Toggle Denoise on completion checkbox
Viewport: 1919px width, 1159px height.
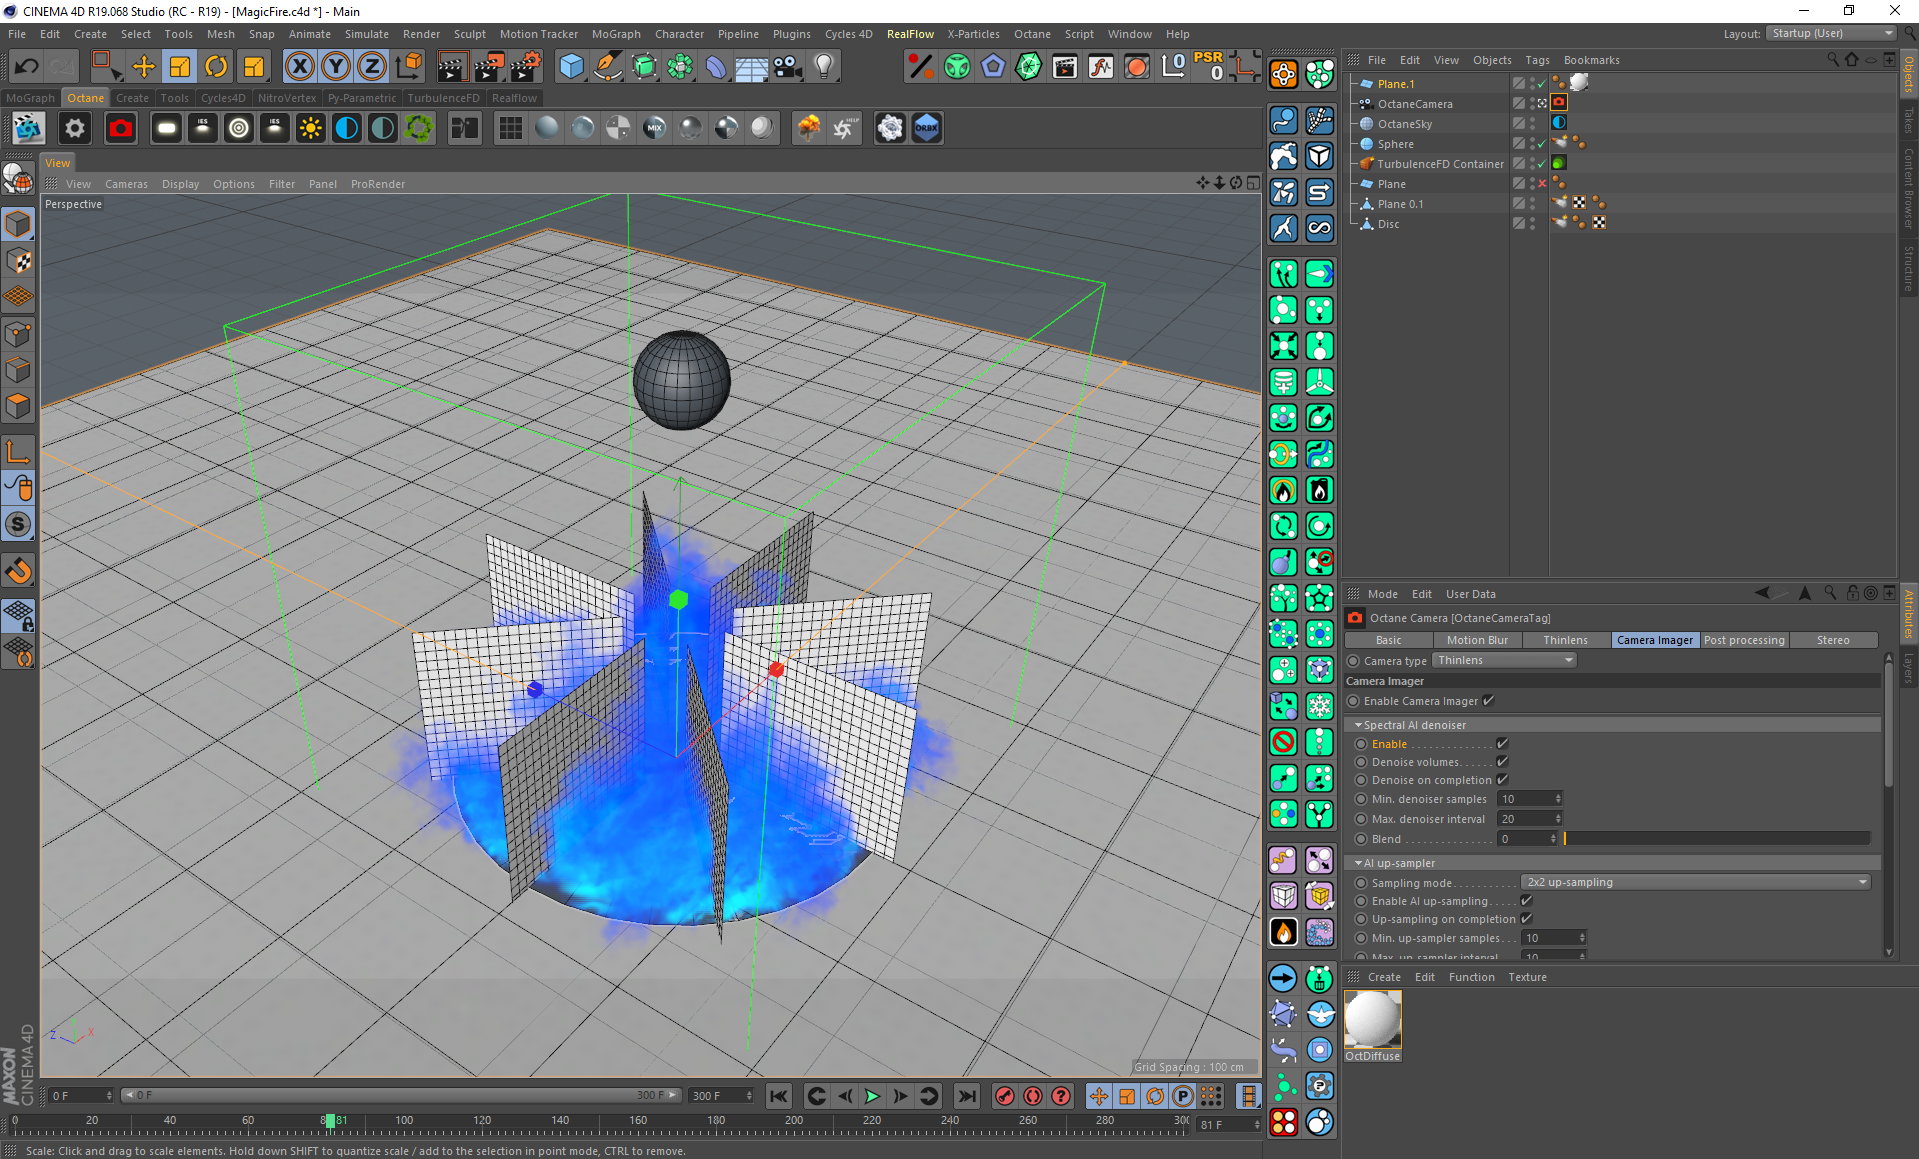click(x=1502, y=779)
